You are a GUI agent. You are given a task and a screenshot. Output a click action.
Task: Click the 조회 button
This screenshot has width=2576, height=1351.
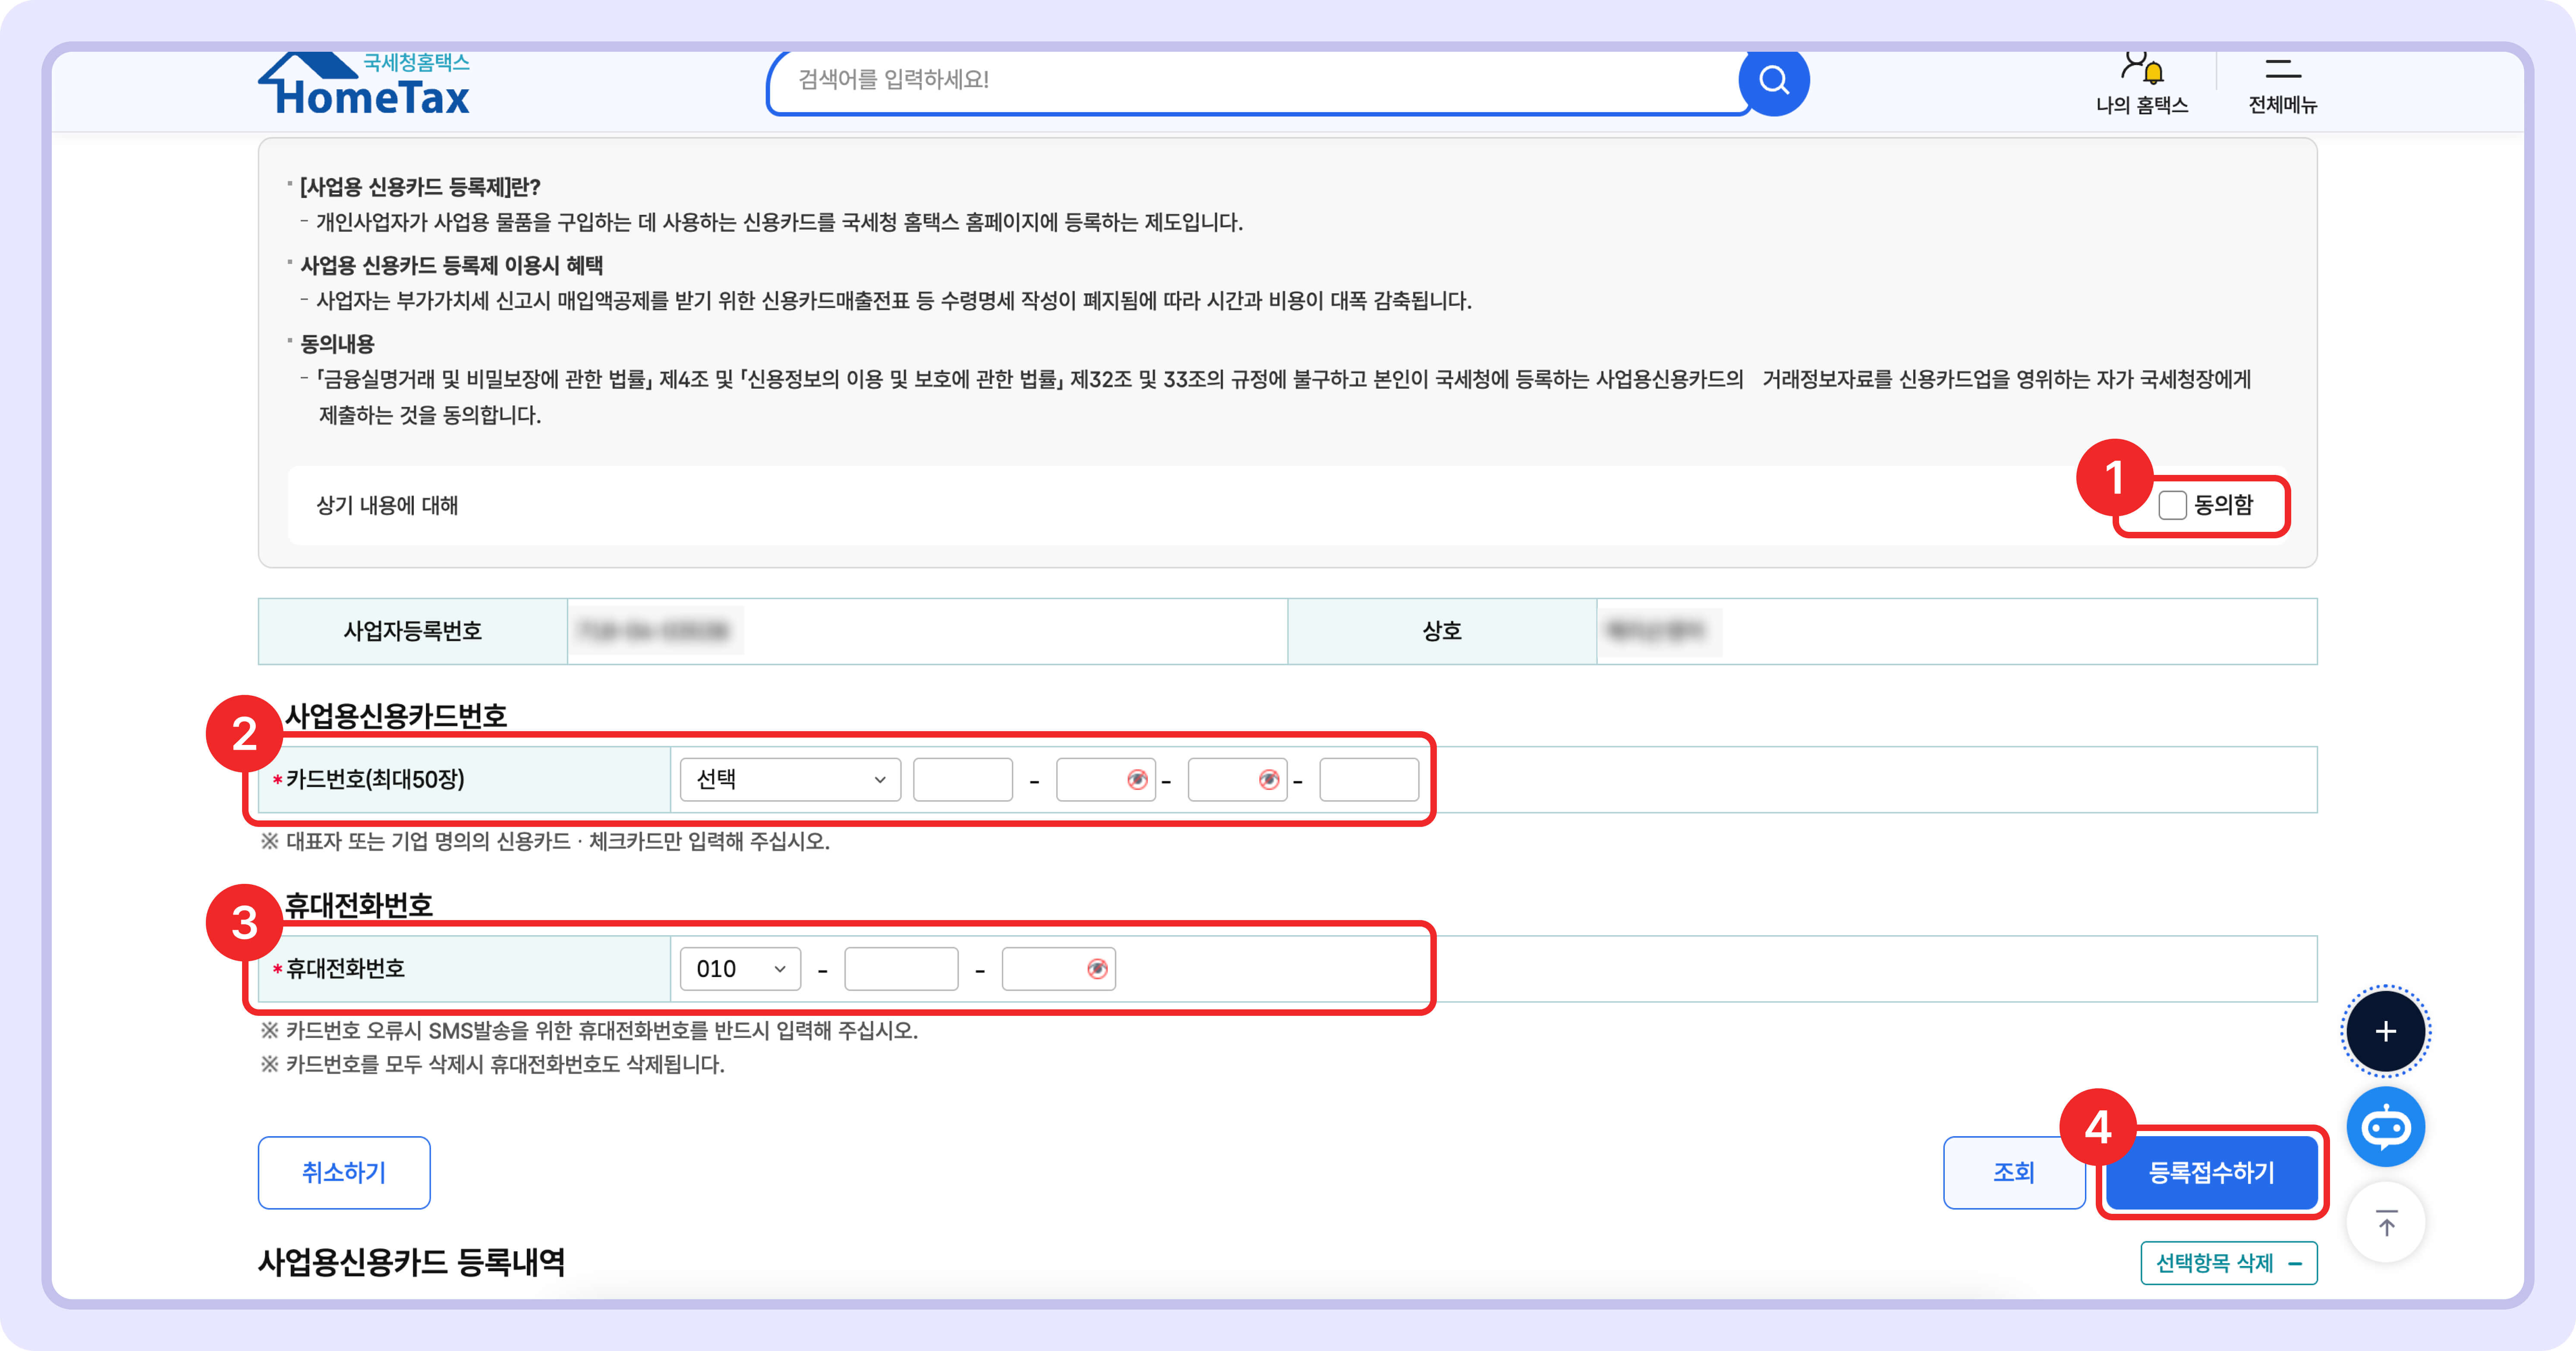tap(2013, 1172)
